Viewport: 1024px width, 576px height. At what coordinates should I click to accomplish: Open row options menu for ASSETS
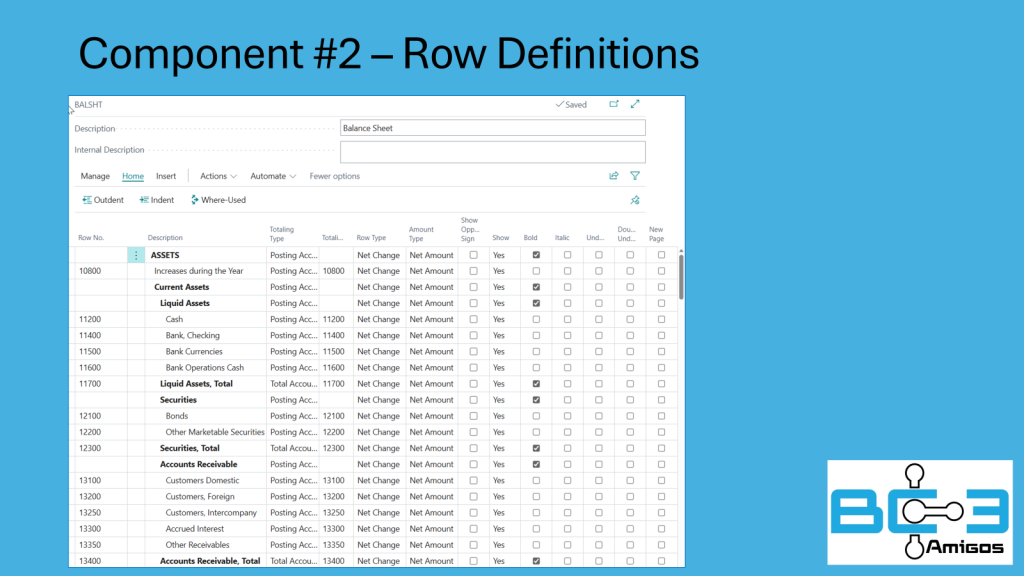137,255
